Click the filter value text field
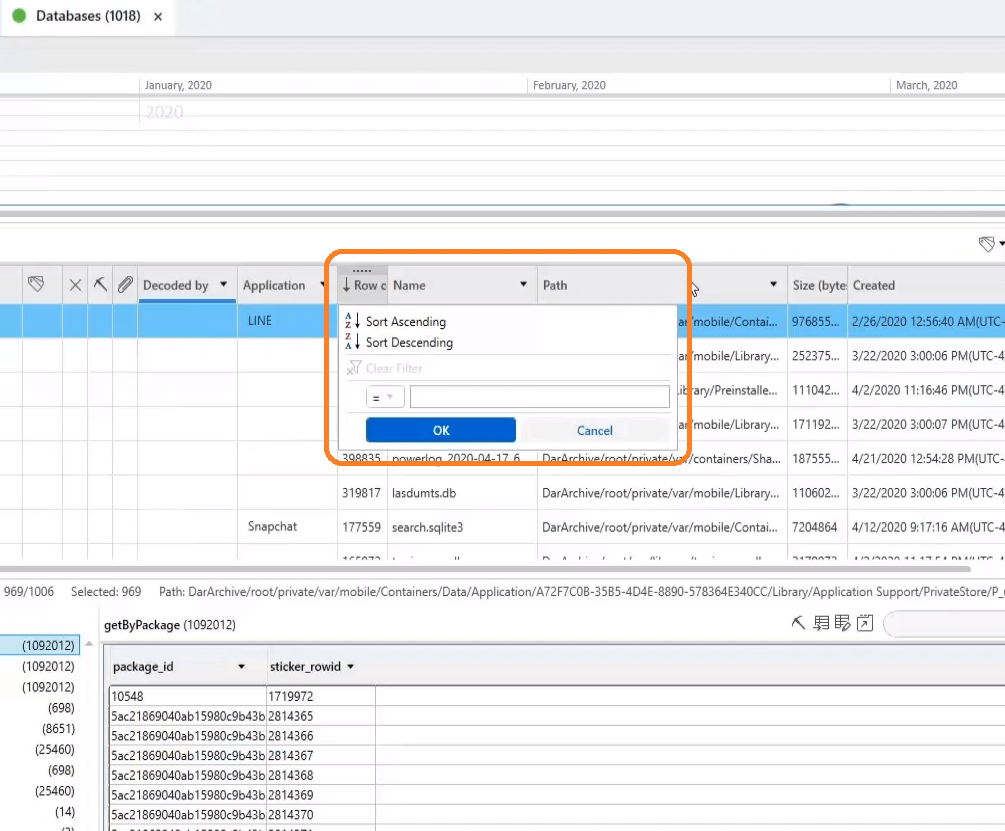 click(x=540, y=397)
